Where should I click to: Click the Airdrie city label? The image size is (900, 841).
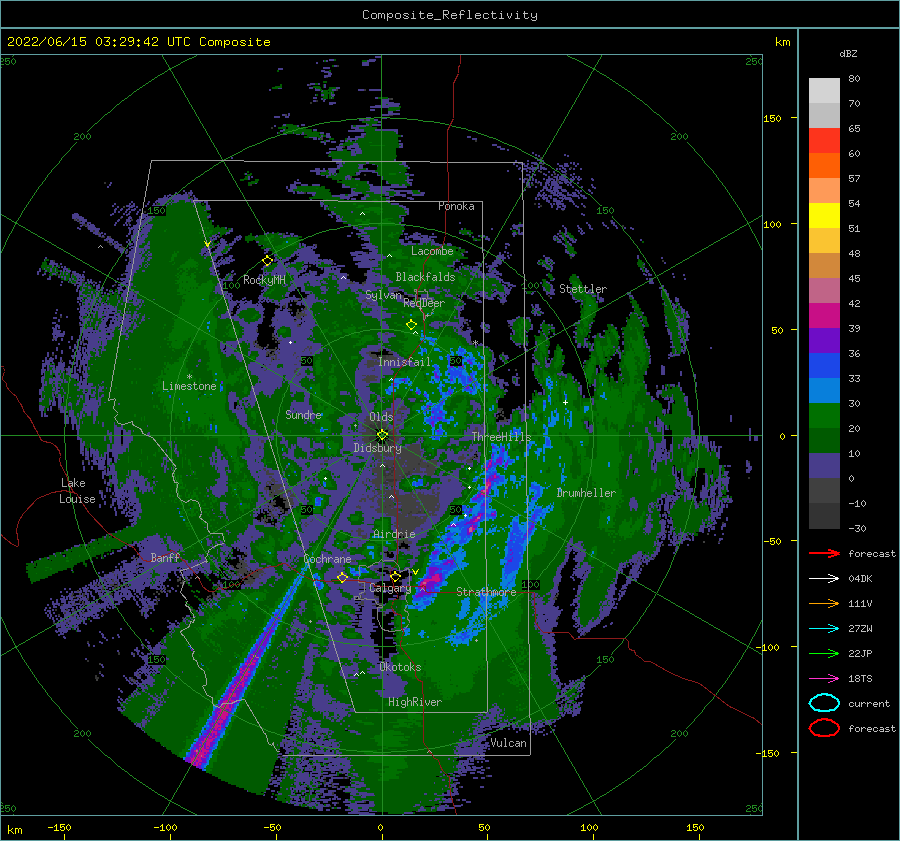coord(394,534)
